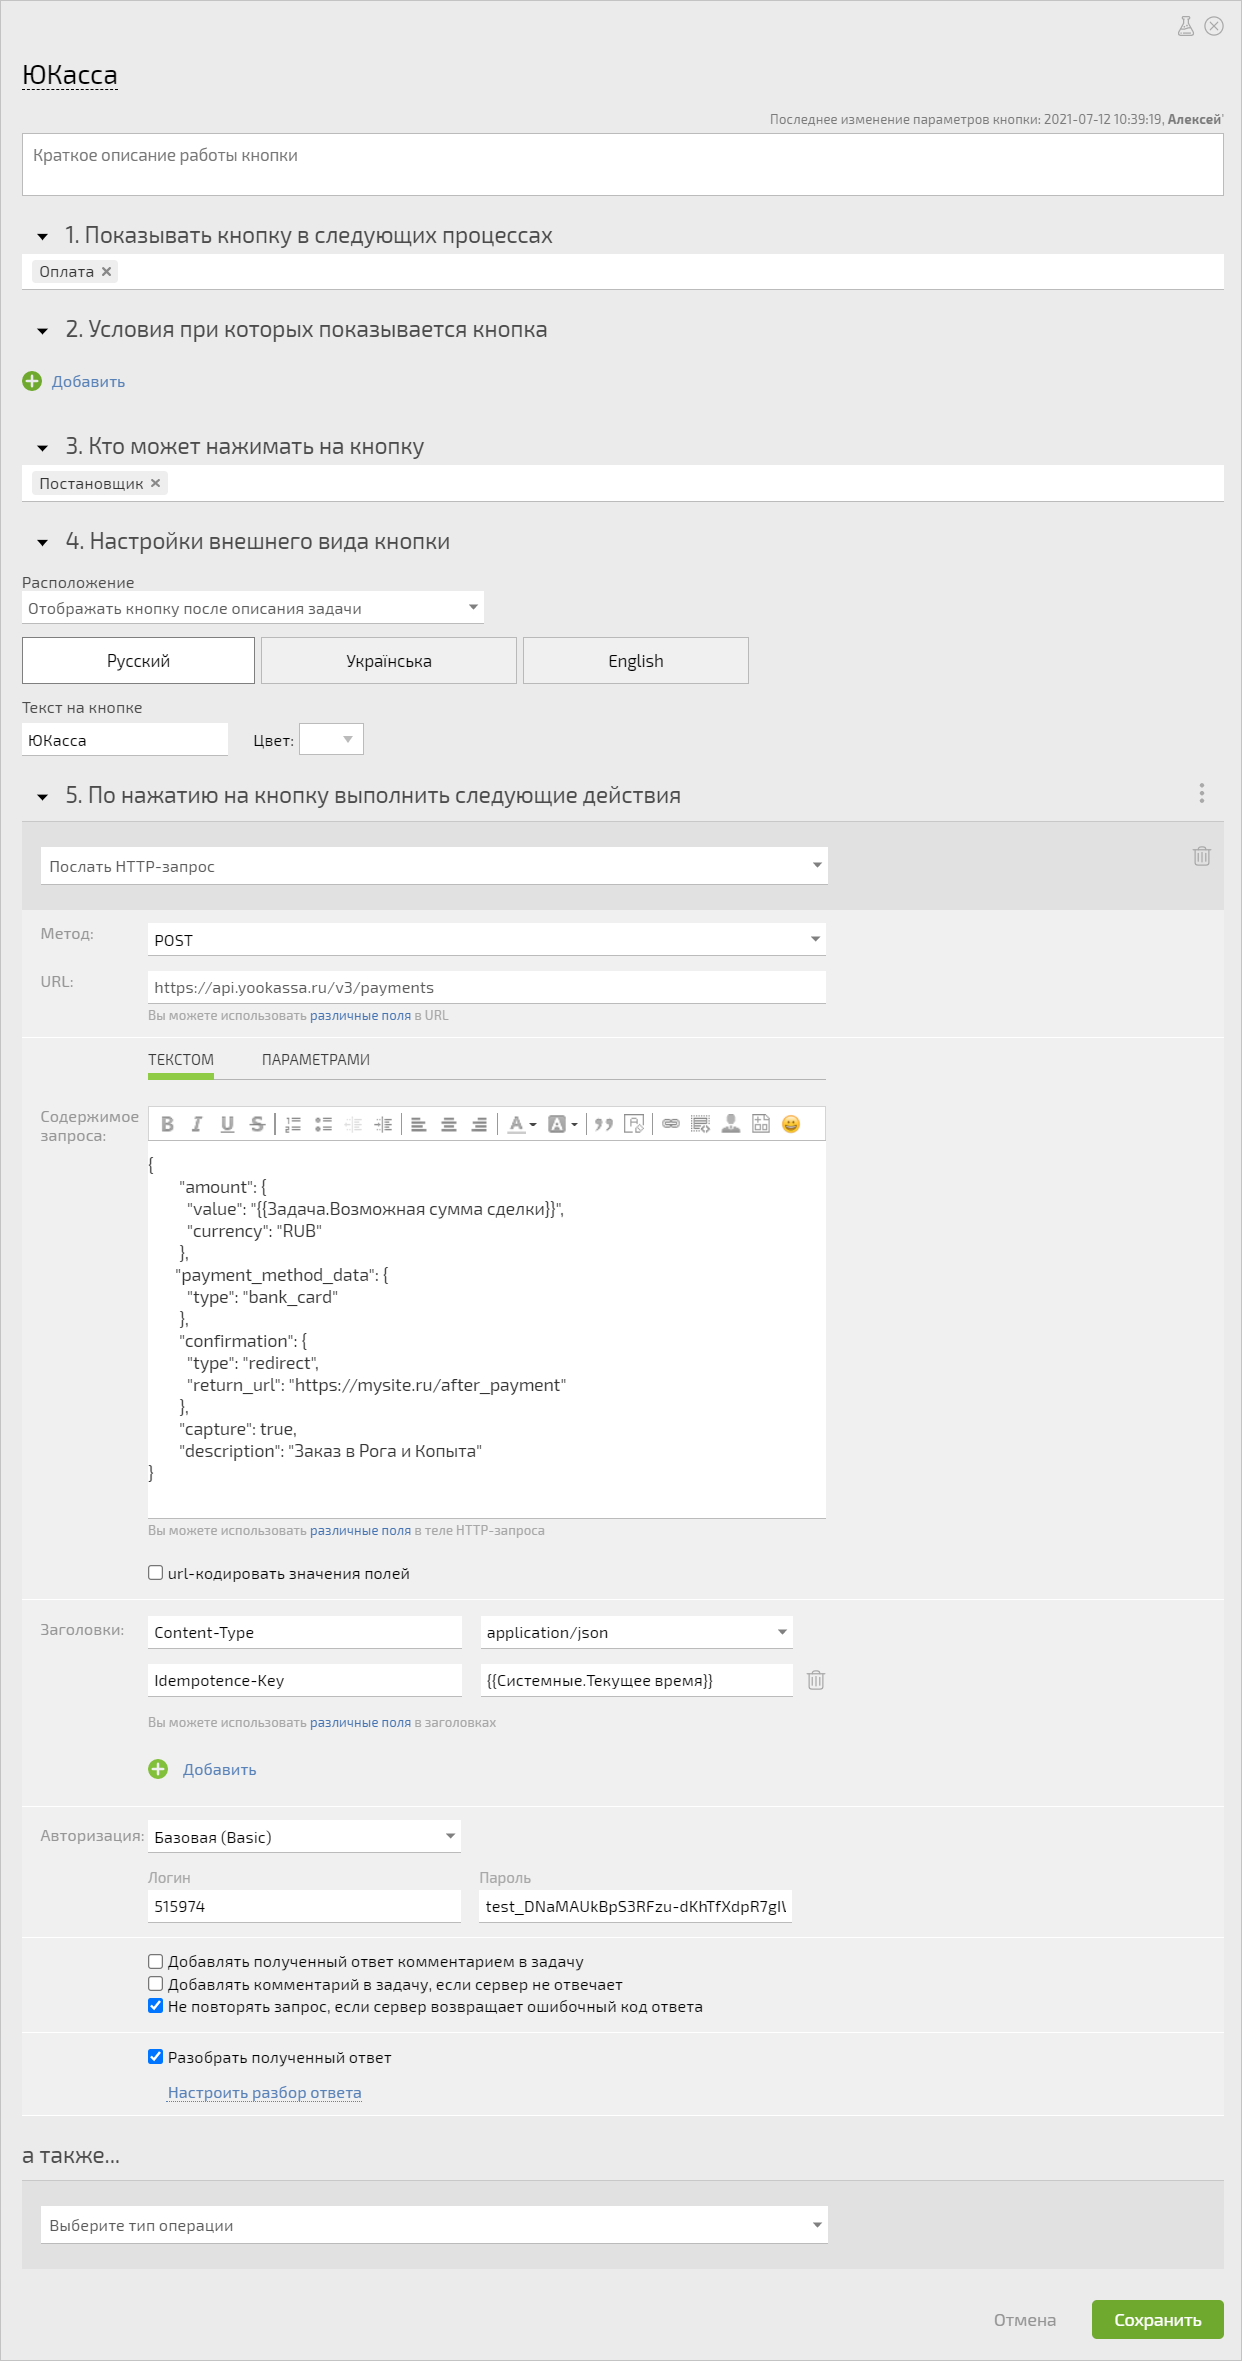Click the URL field with api.yookassa.ru
Viewport: 1242px width, 2361px height.
487,987
